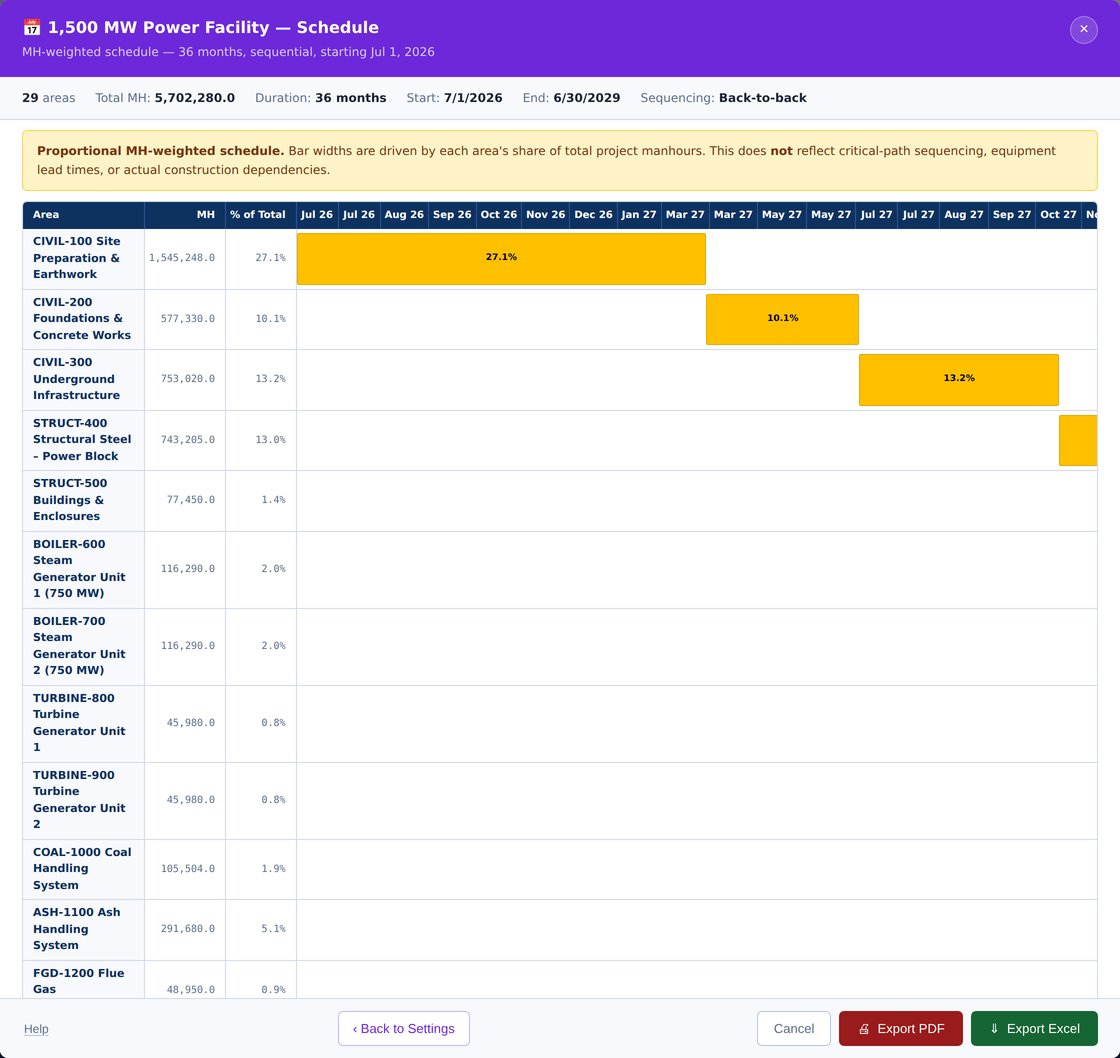
Task: Select the 27.1% CIVIL-100 Gantt bar
Action: [x=501, y=259]
